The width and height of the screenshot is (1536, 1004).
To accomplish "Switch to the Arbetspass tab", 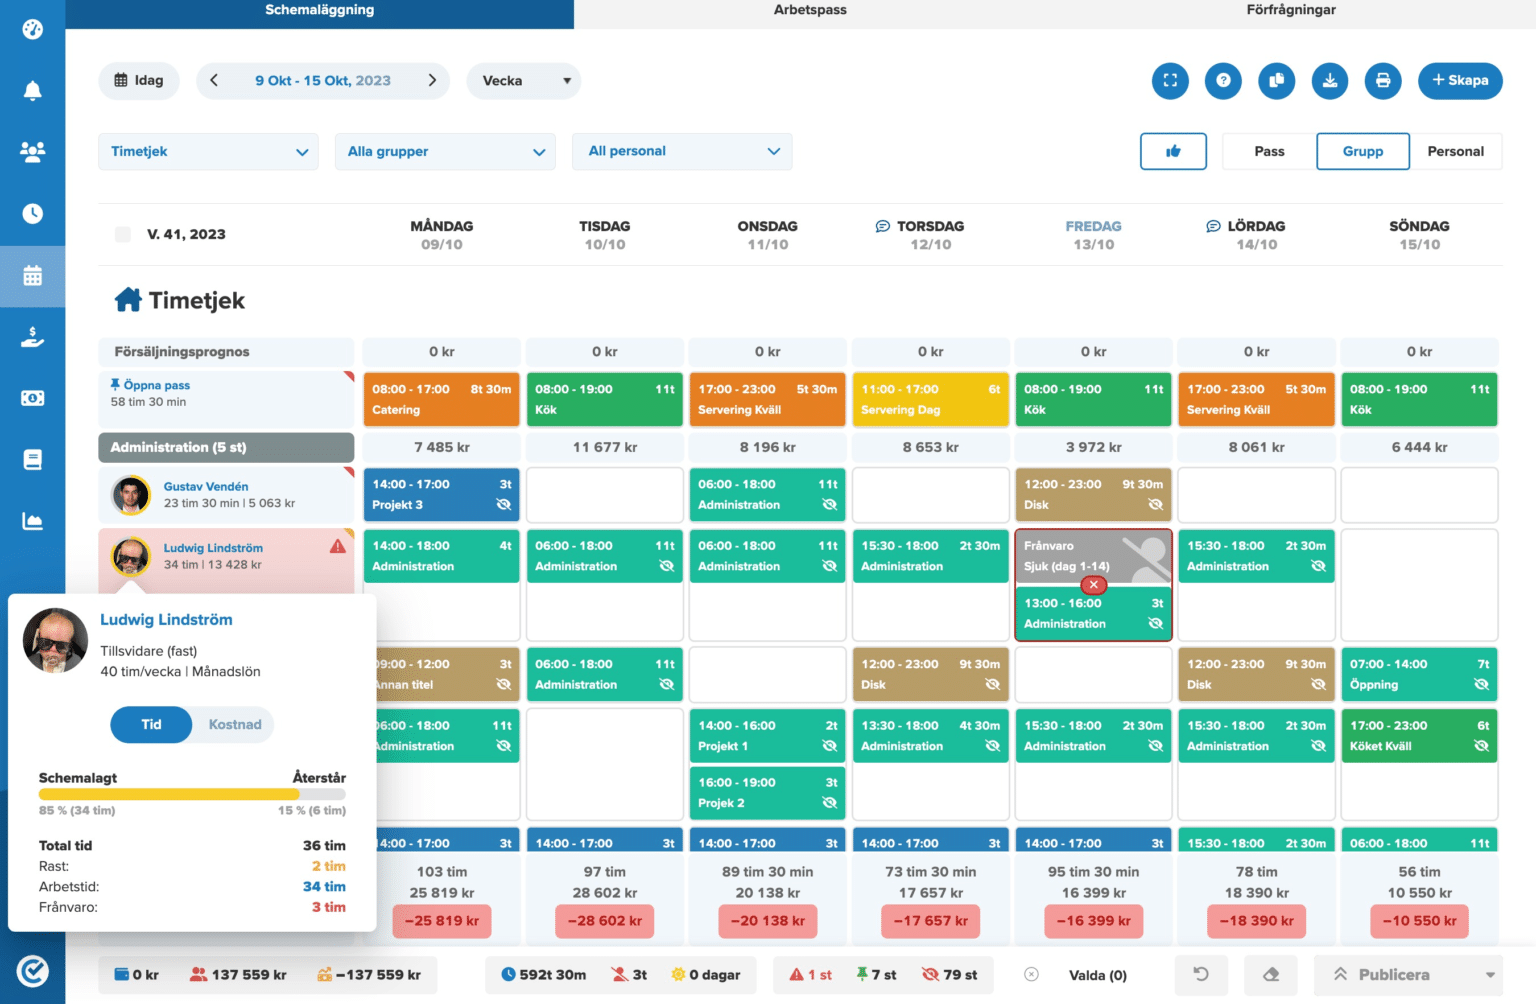I will [810, 11].
